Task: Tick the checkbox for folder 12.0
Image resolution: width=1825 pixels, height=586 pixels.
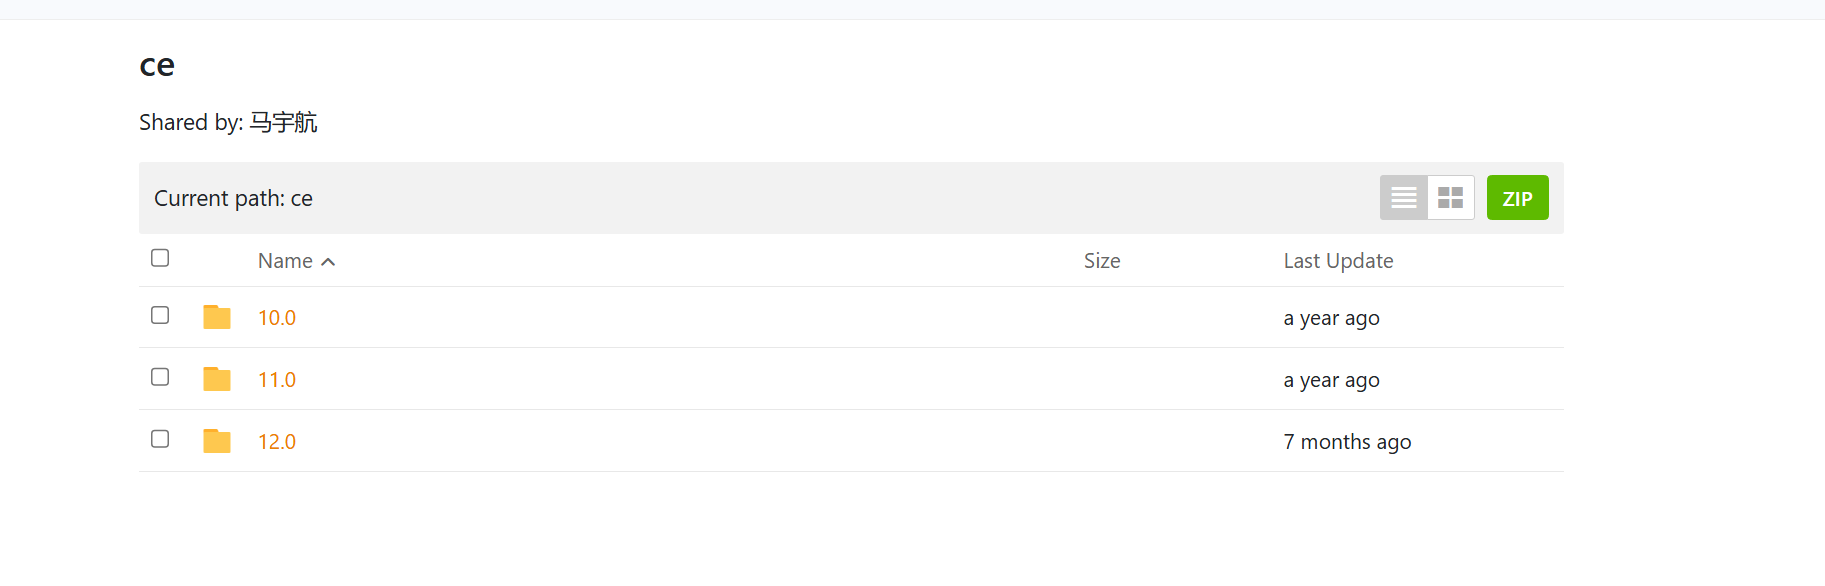Action: tap(160, 439)
